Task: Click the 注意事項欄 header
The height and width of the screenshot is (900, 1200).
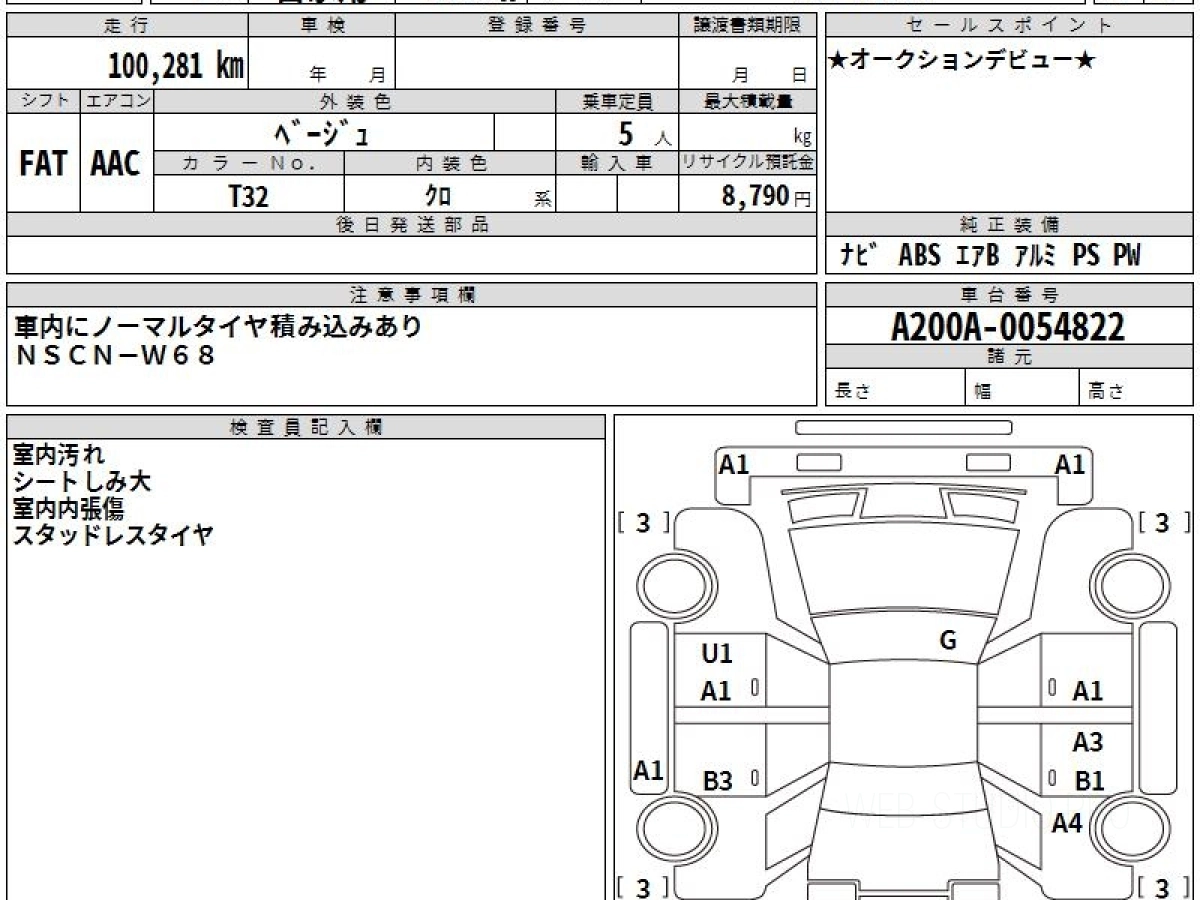Action: (x=412, y=295)
